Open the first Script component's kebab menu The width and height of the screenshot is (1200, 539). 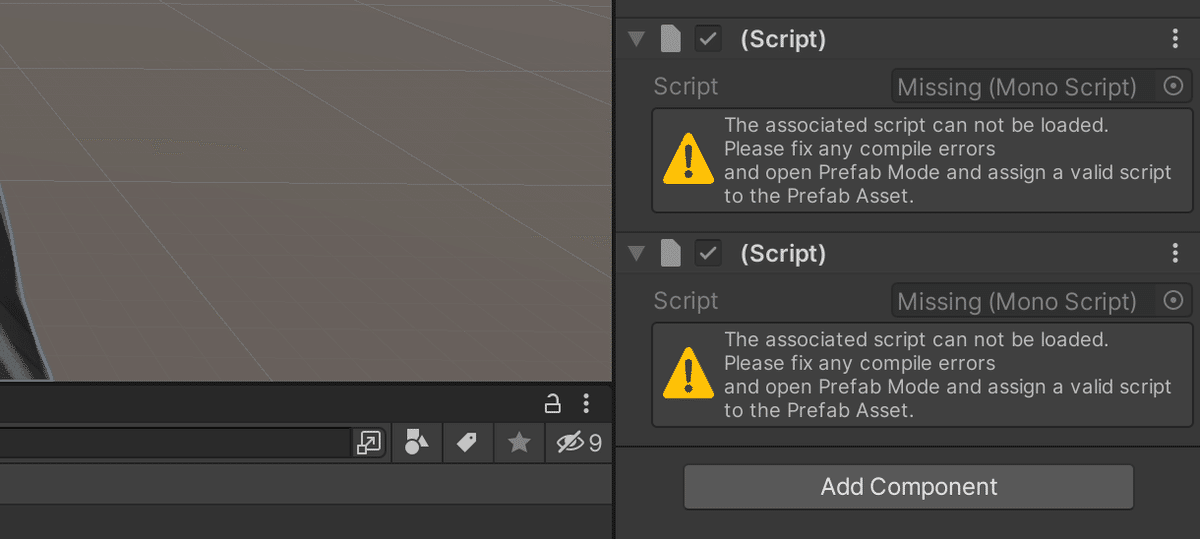(x=1175, y=39)
